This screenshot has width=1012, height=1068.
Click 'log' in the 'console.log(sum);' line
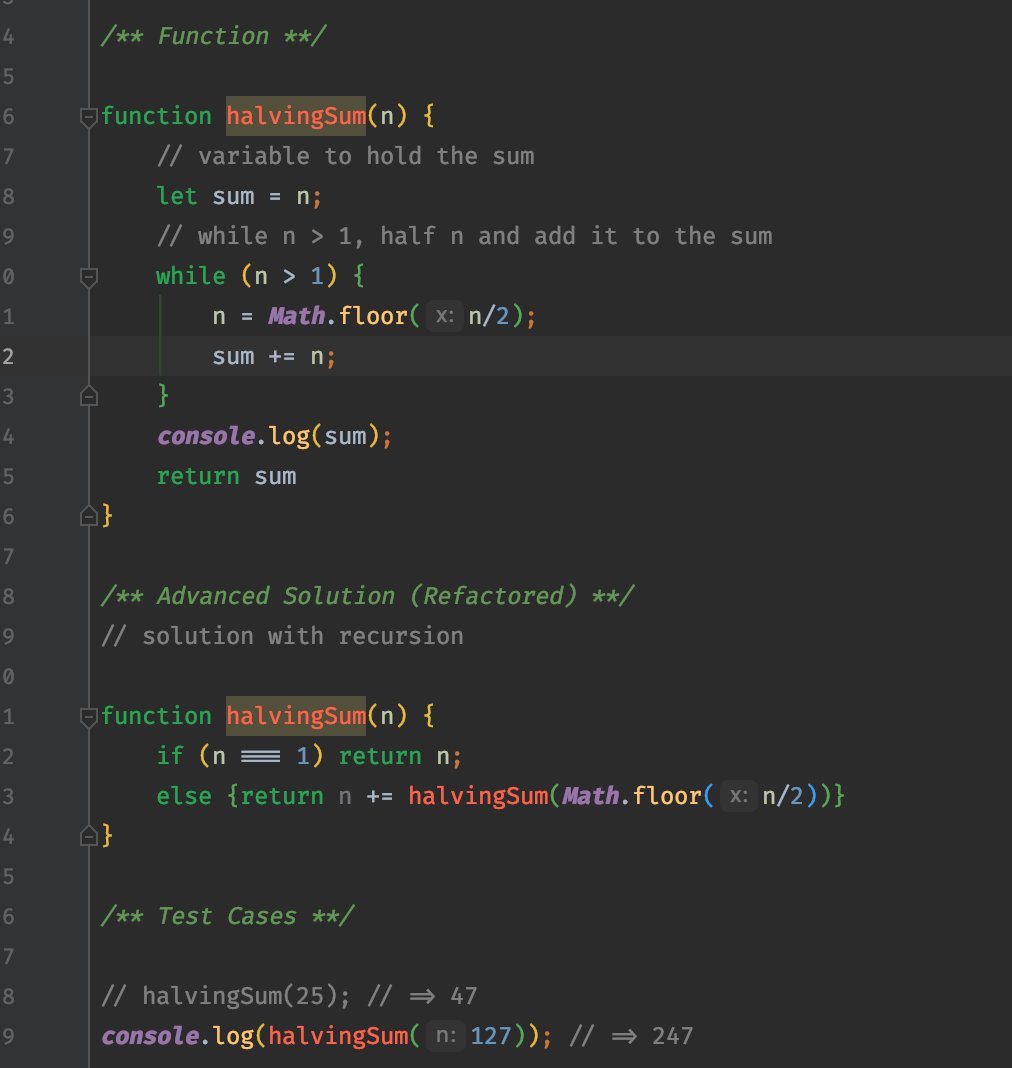[289, 436]
